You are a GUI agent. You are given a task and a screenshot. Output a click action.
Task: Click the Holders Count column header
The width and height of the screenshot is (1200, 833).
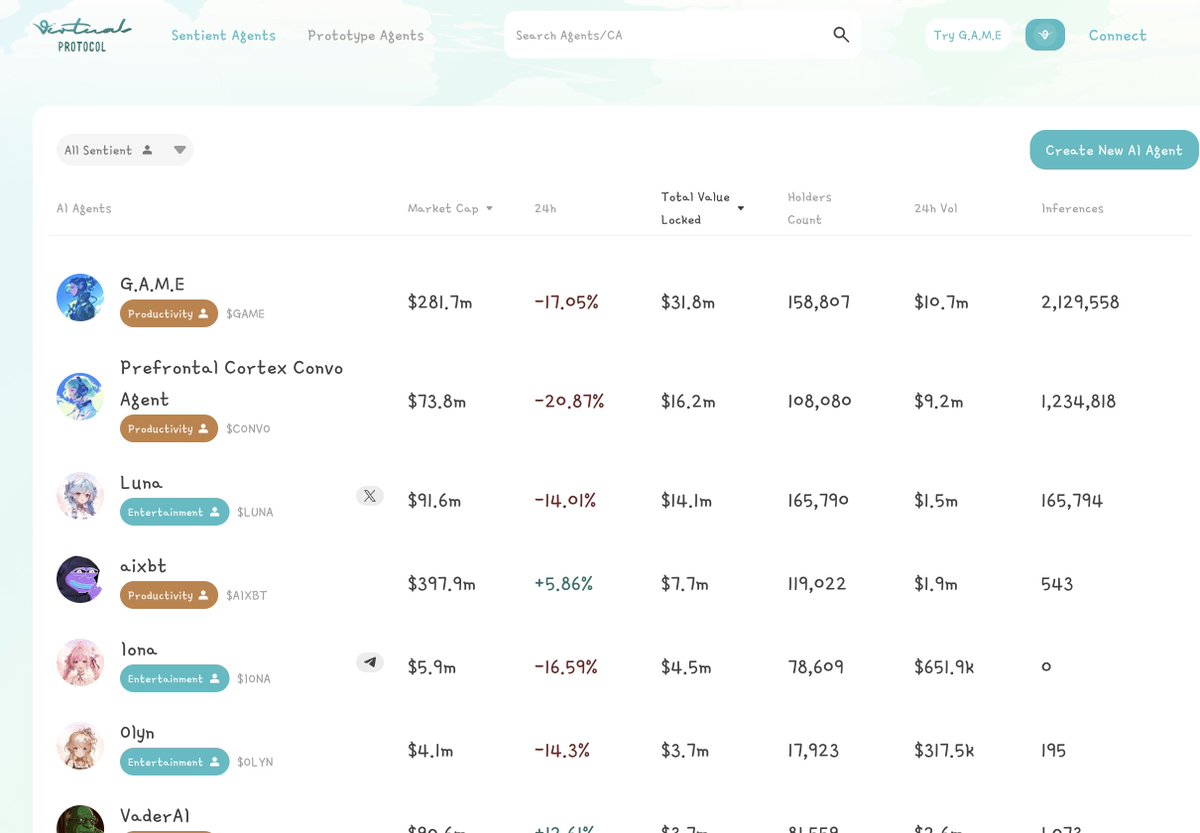pos(809,208)
